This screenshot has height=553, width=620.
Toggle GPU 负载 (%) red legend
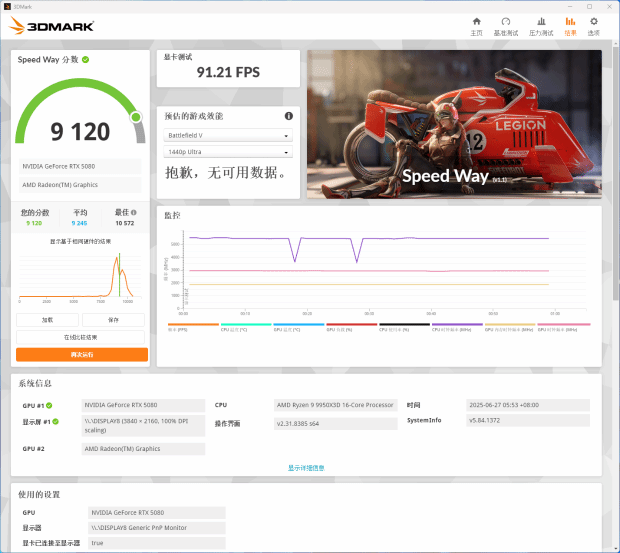point(352,327)
